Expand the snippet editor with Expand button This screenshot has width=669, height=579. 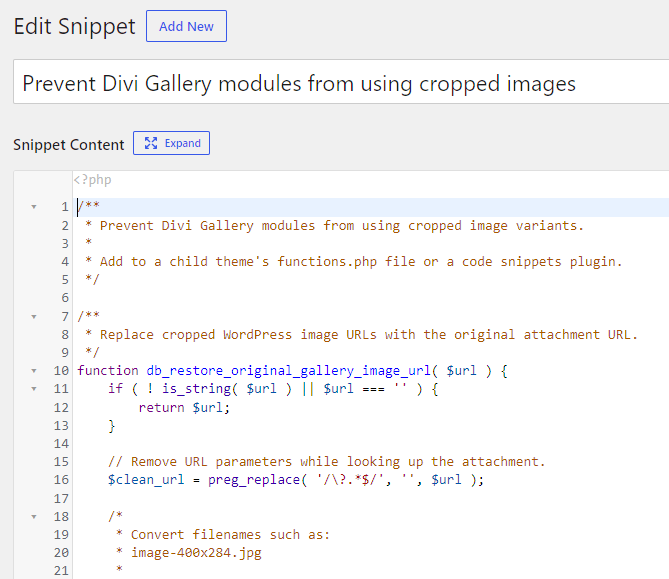[x=171, y=143]
